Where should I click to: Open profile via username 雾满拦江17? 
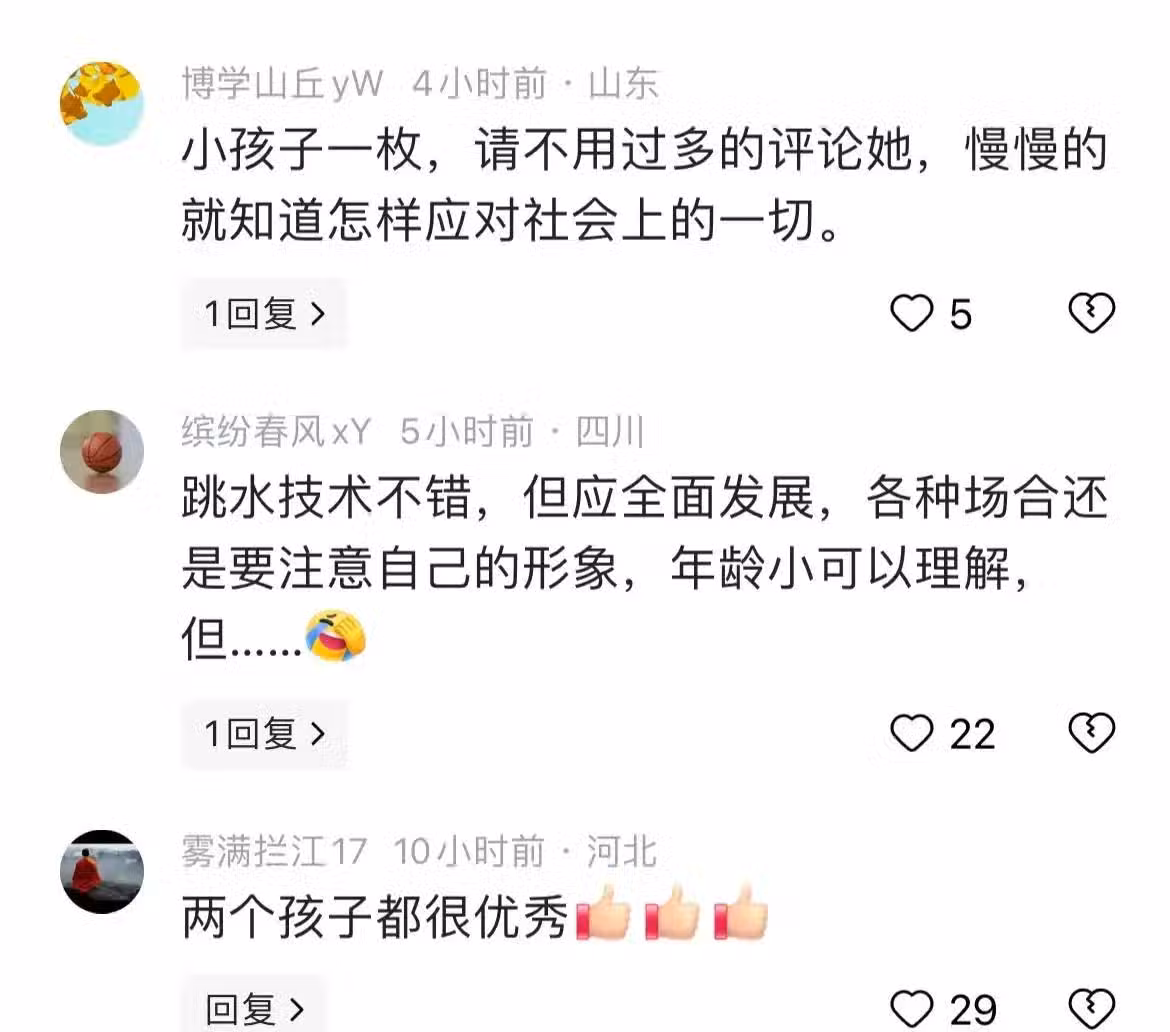pos(274,851)
